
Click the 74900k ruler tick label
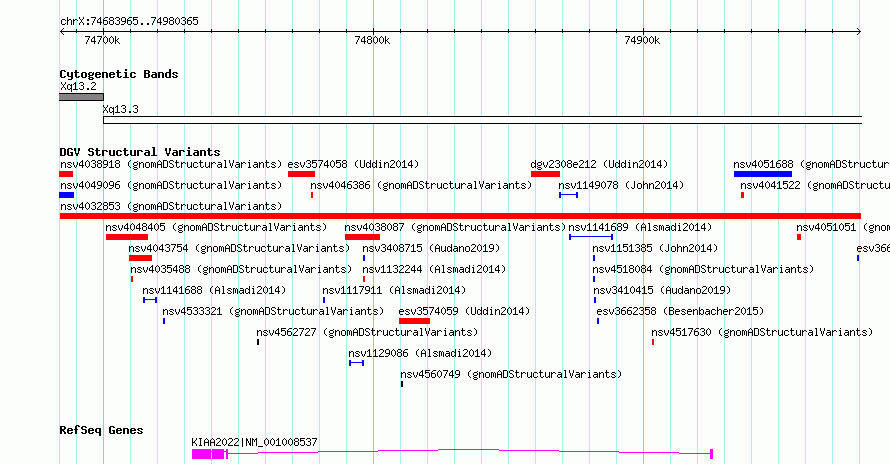642,41
